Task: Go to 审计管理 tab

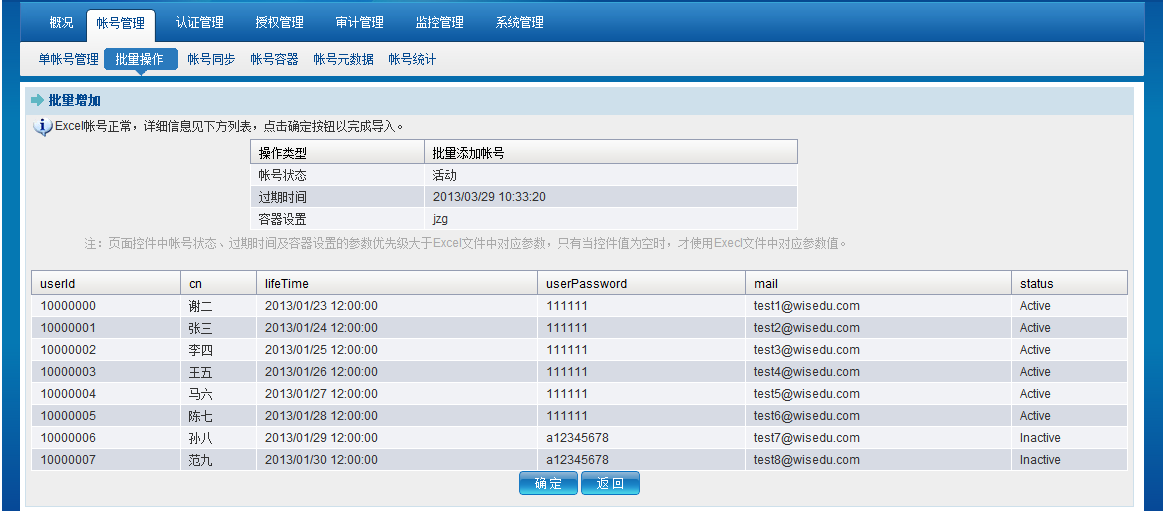Action: click(359, 23)
